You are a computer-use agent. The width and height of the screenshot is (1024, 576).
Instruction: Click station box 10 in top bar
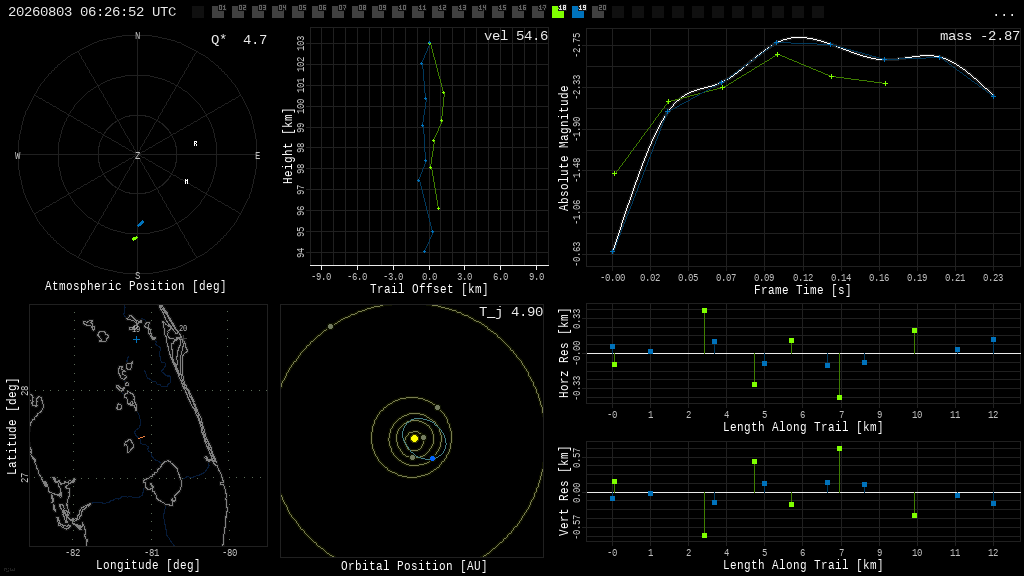click(398, 12)
